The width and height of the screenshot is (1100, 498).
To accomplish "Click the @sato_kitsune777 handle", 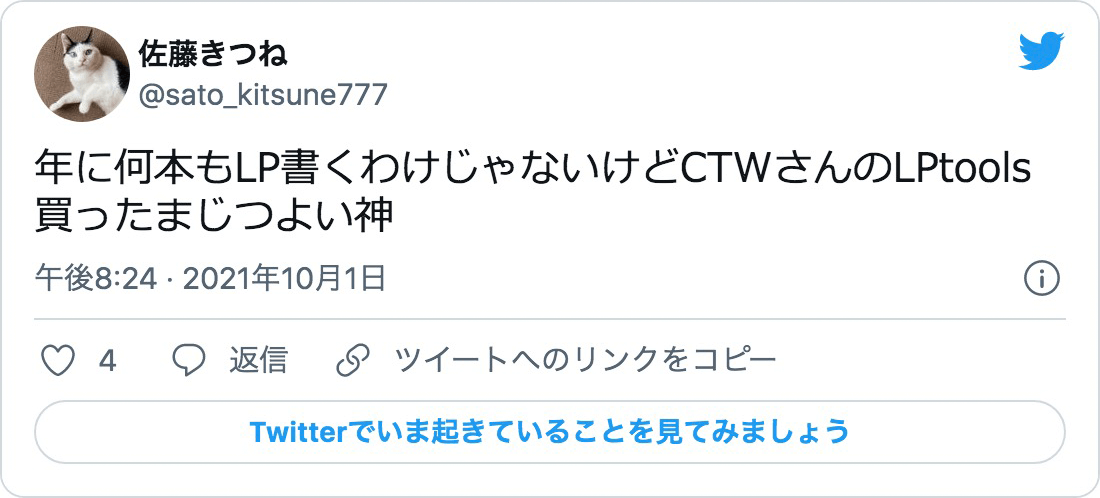I will point(262,94).
